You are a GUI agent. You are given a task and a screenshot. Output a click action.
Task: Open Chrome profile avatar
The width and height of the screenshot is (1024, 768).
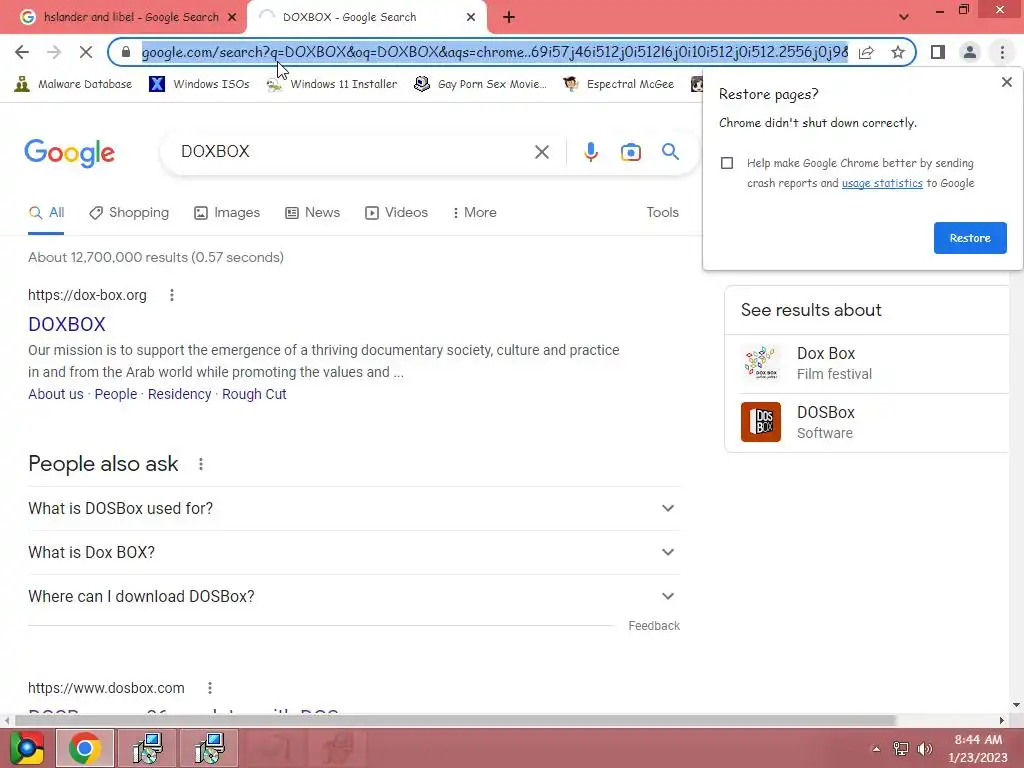(970, 52)
